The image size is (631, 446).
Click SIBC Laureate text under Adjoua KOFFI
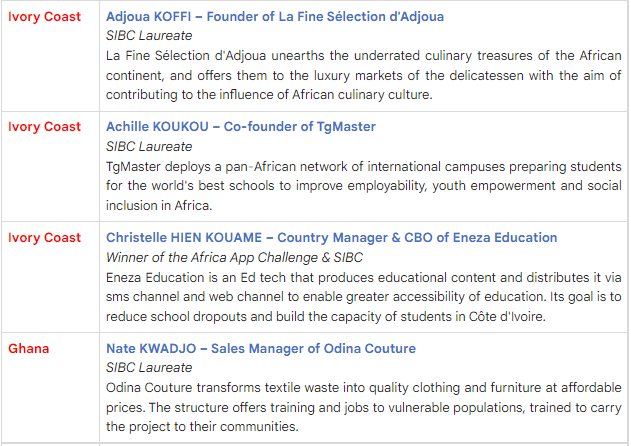(149, 35)
